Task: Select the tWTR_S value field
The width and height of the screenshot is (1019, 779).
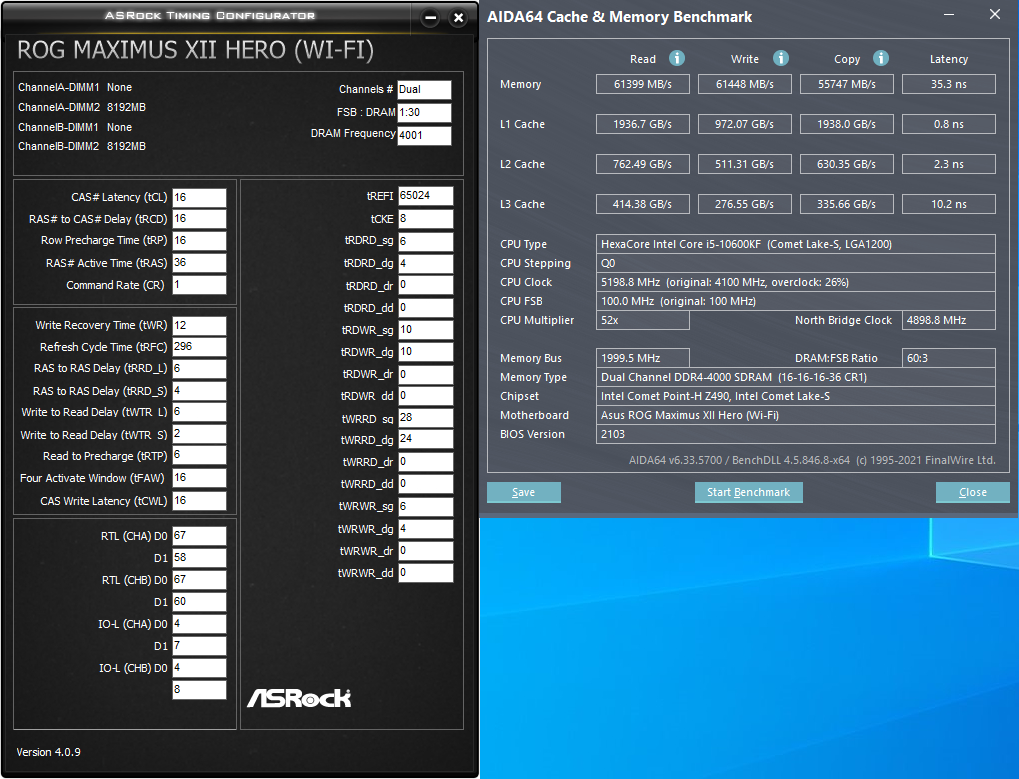Action: click(x=200, y=434)
